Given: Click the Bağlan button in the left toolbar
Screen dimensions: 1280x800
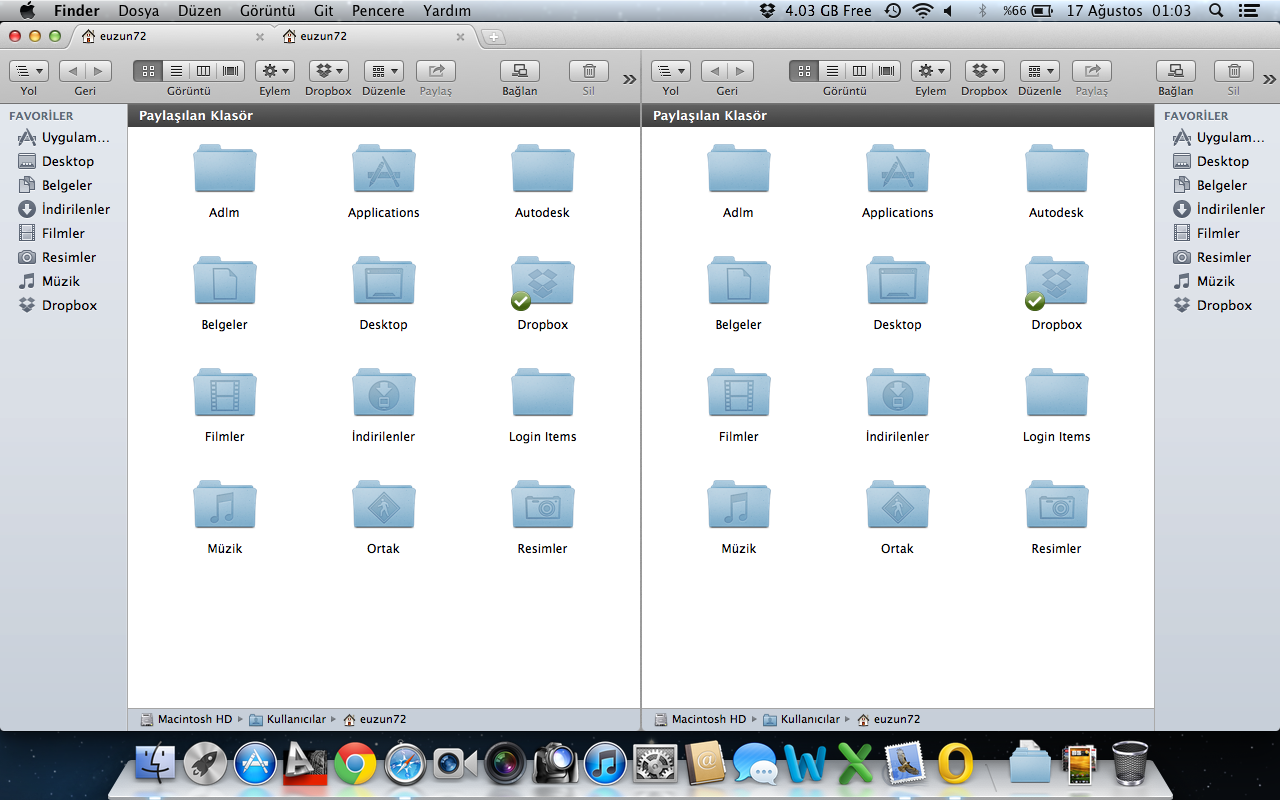Looking at the screenshot, I should tap(519, 71).
